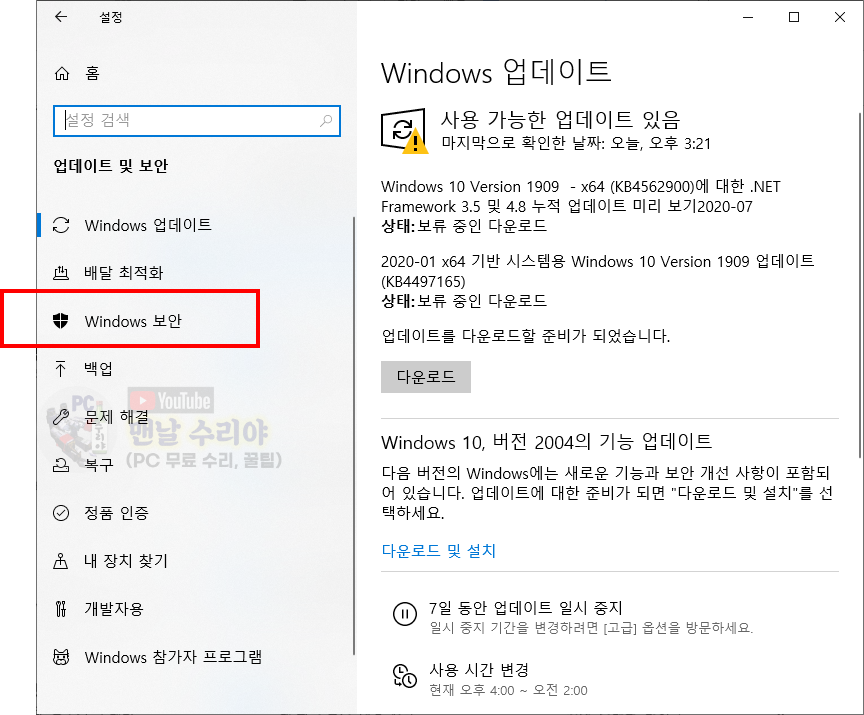Minimize the Settings window
864x715 pixels.
click(748, 17)
